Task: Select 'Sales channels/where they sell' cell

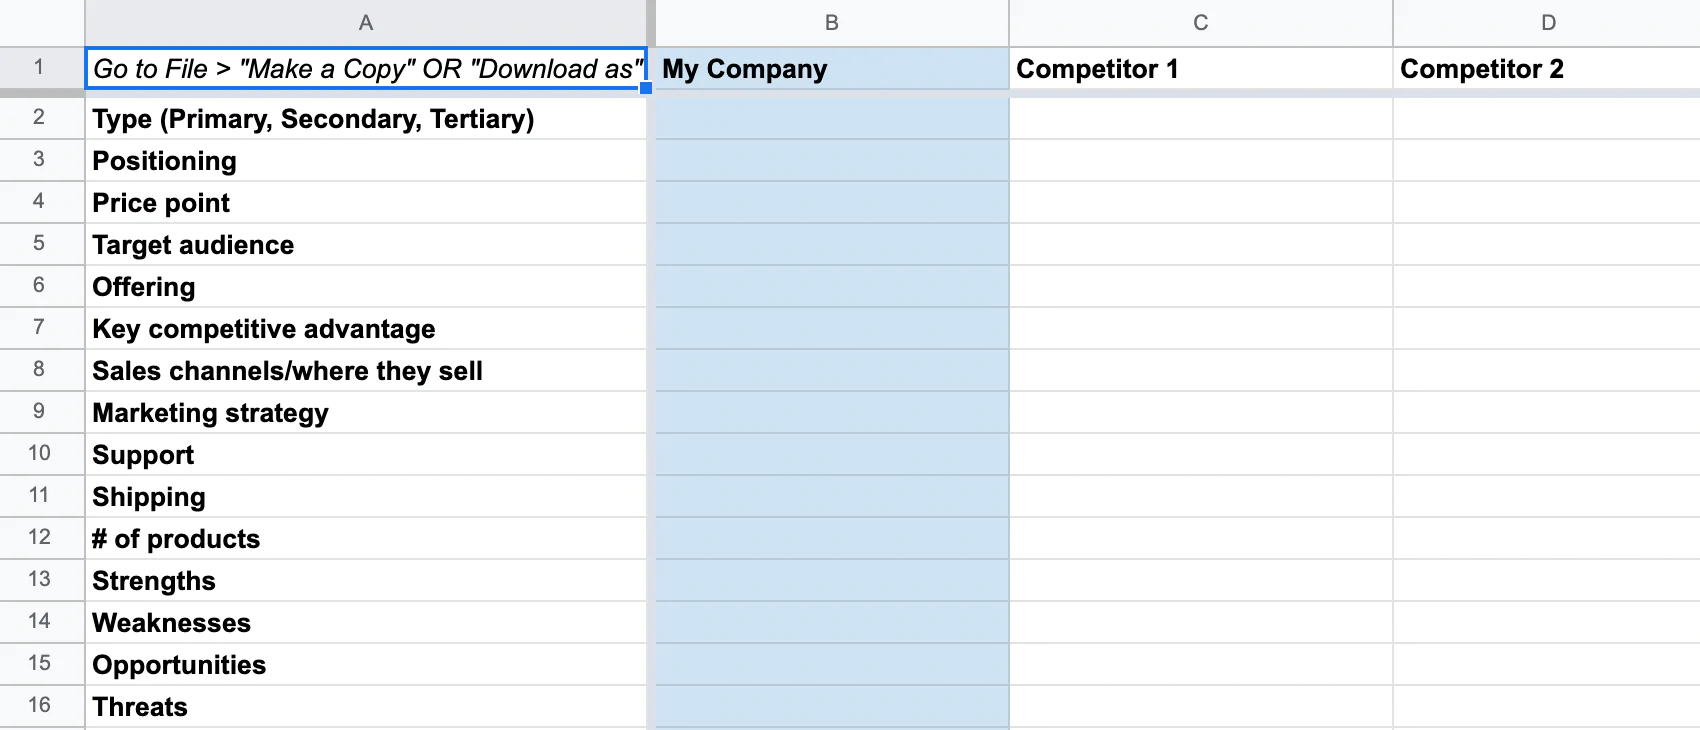Action: [x=366, y=371]
